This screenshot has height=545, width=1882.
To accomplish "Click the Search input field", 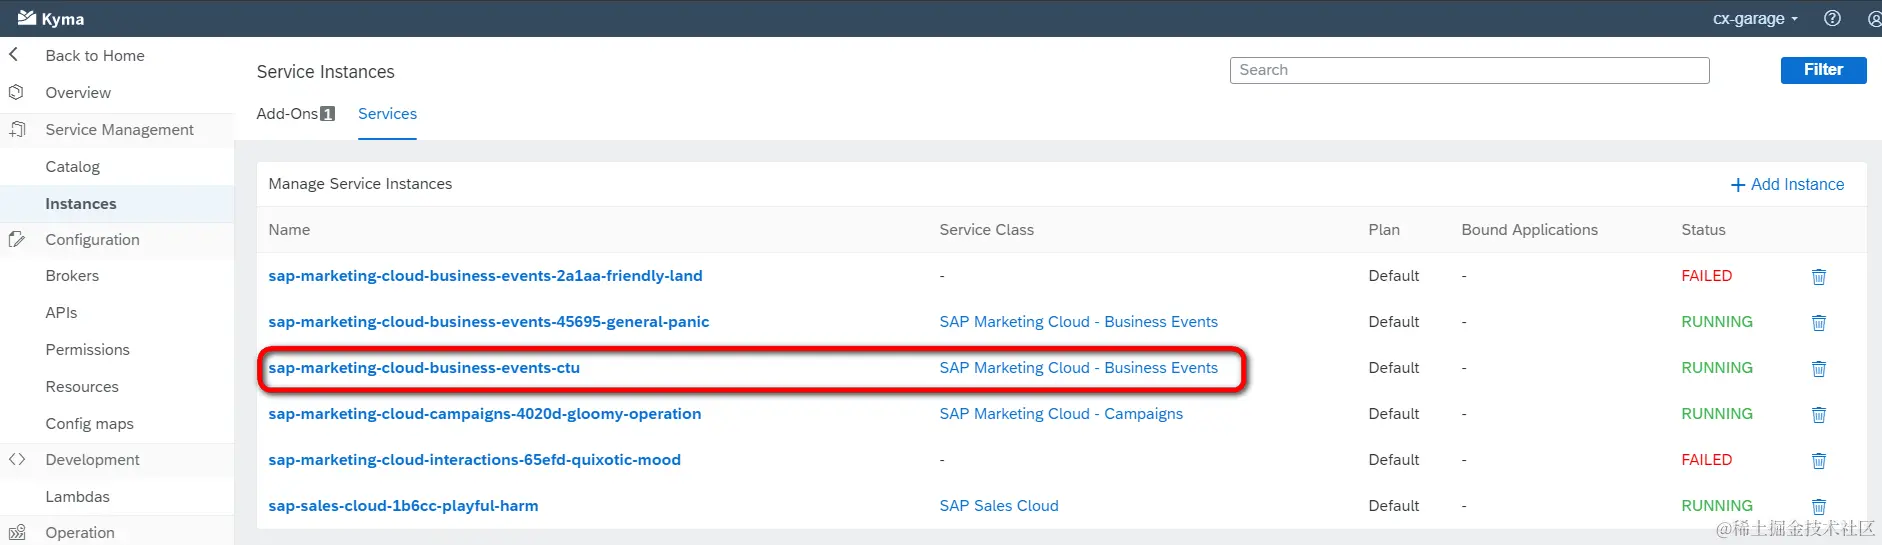I will click(x=1469, y=70).
